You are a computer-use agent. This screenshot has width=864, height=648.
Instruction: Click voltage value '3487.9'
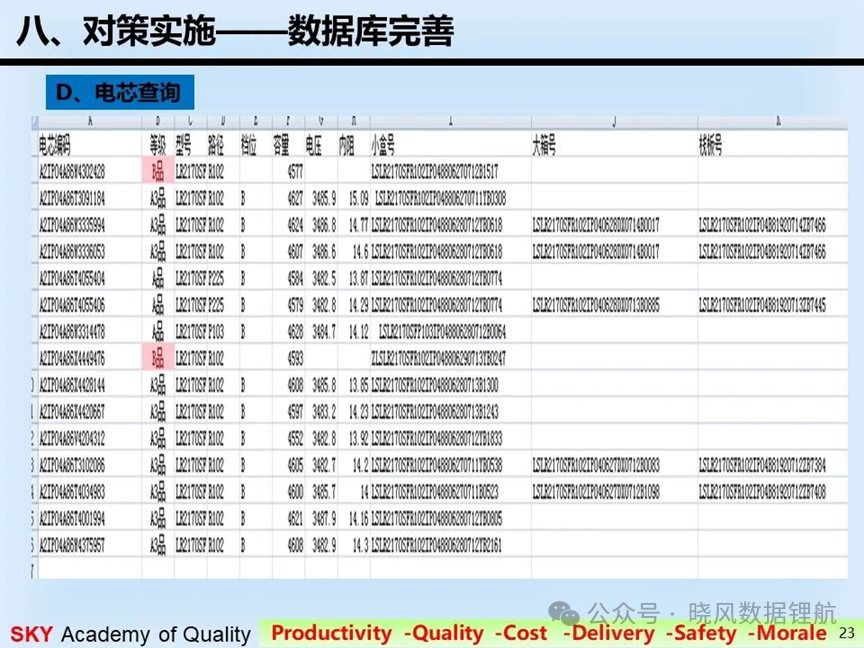[x=324, y=519]
